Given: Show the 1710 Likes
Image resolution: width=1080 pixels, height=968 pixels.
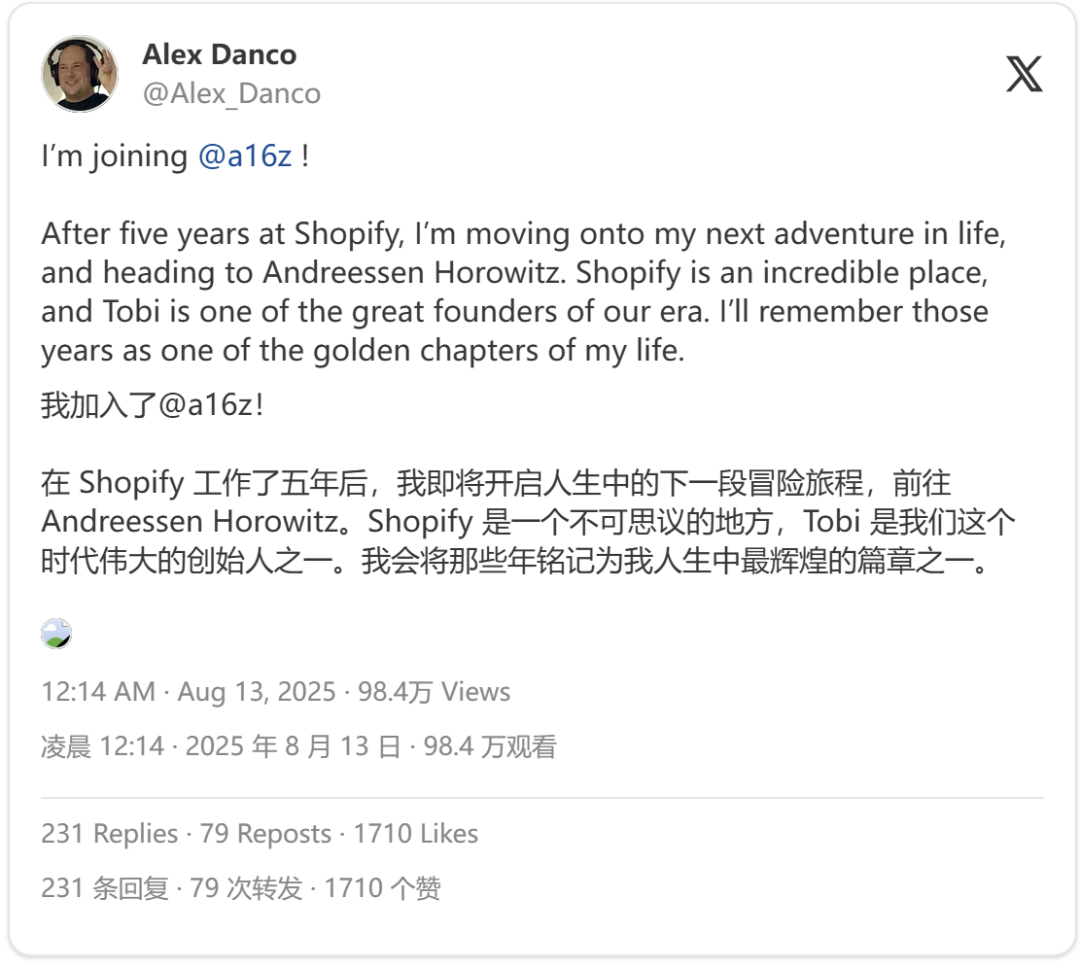Looking at the screenshot, I should point(415,834).
